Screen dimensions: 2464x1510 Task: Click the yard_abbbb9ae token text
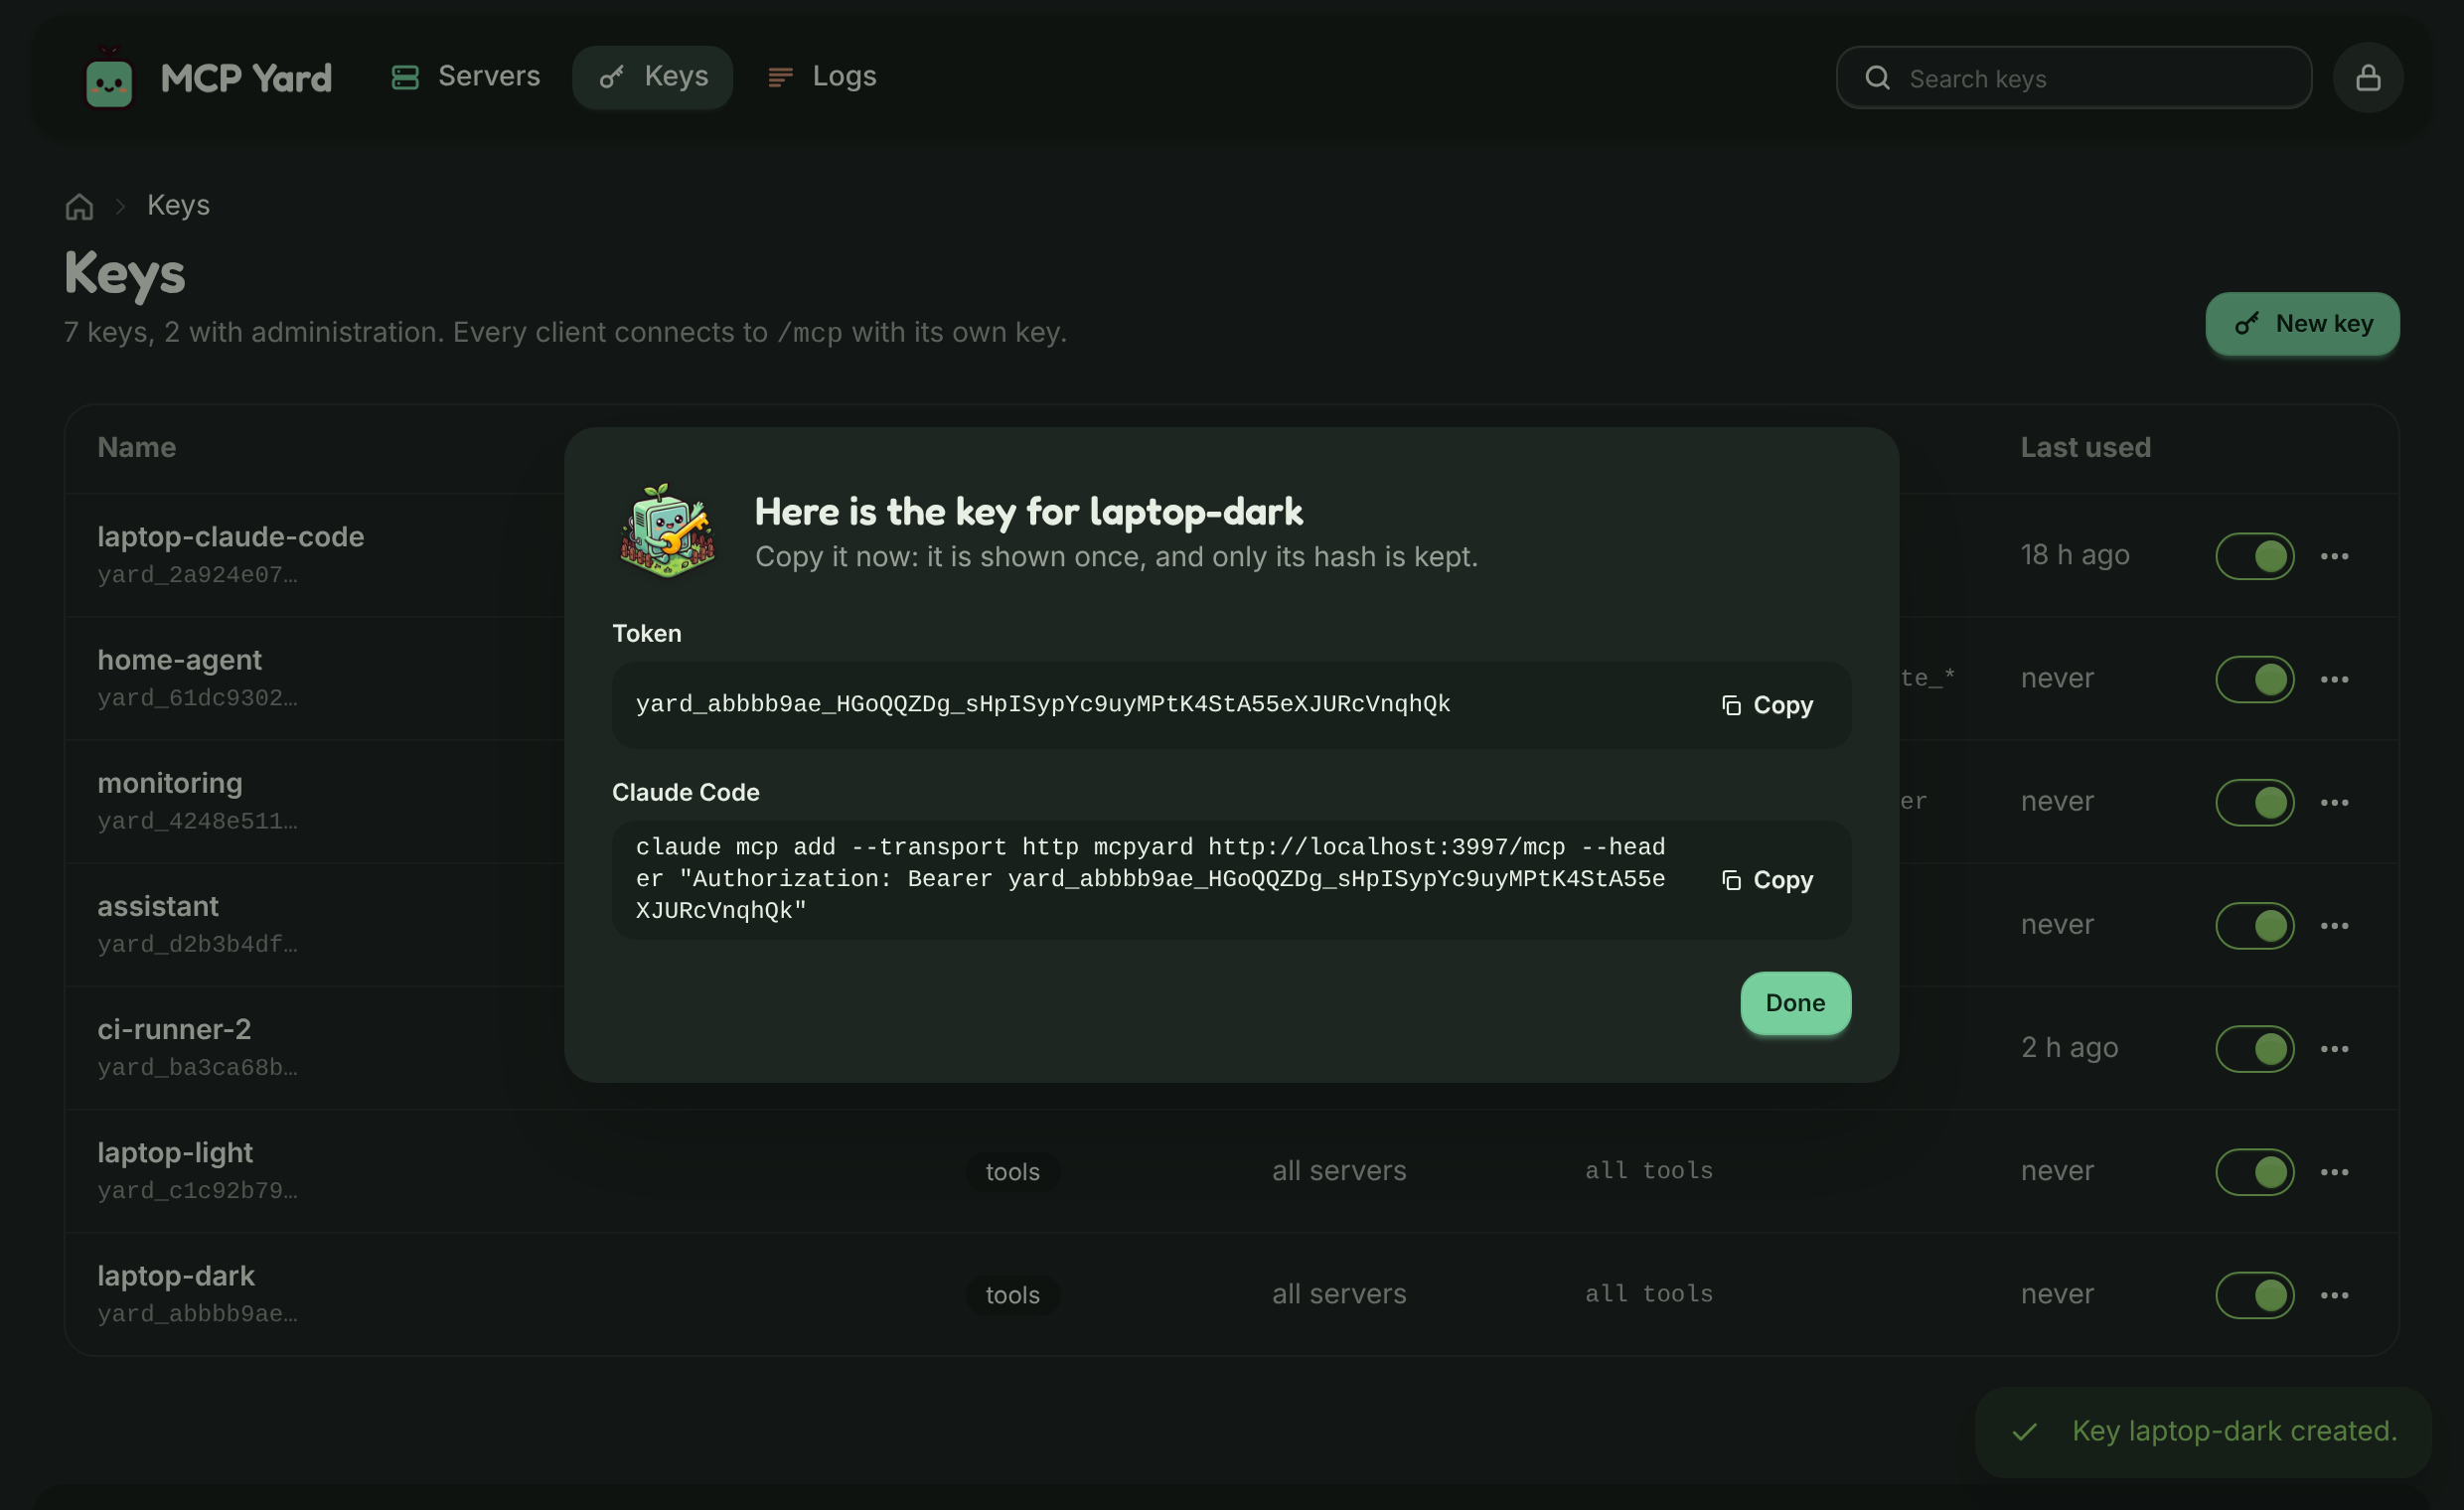pos(1042,704)
